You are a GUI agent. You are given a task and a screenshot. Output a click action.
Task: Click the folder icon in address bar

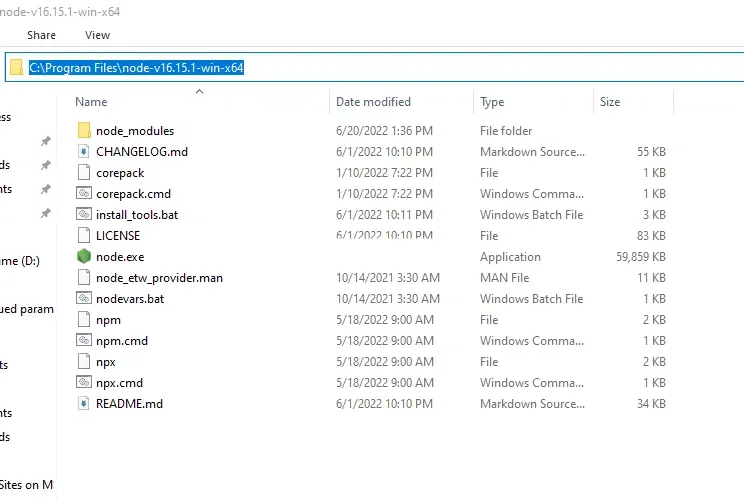click(17, 67)
